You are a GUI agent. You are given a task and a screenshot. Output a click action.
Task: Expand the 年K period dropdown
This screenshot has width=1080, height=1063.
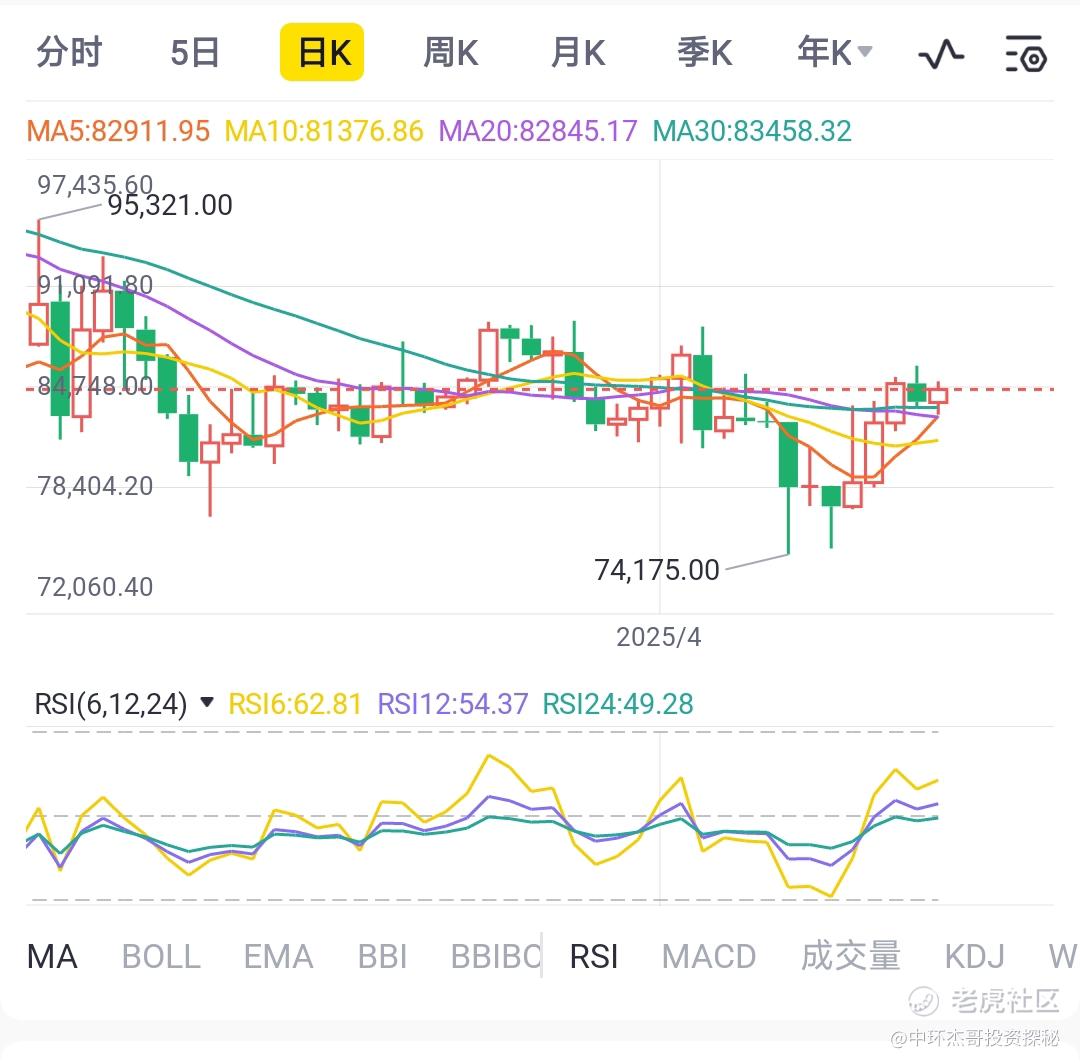click(835, 52)
